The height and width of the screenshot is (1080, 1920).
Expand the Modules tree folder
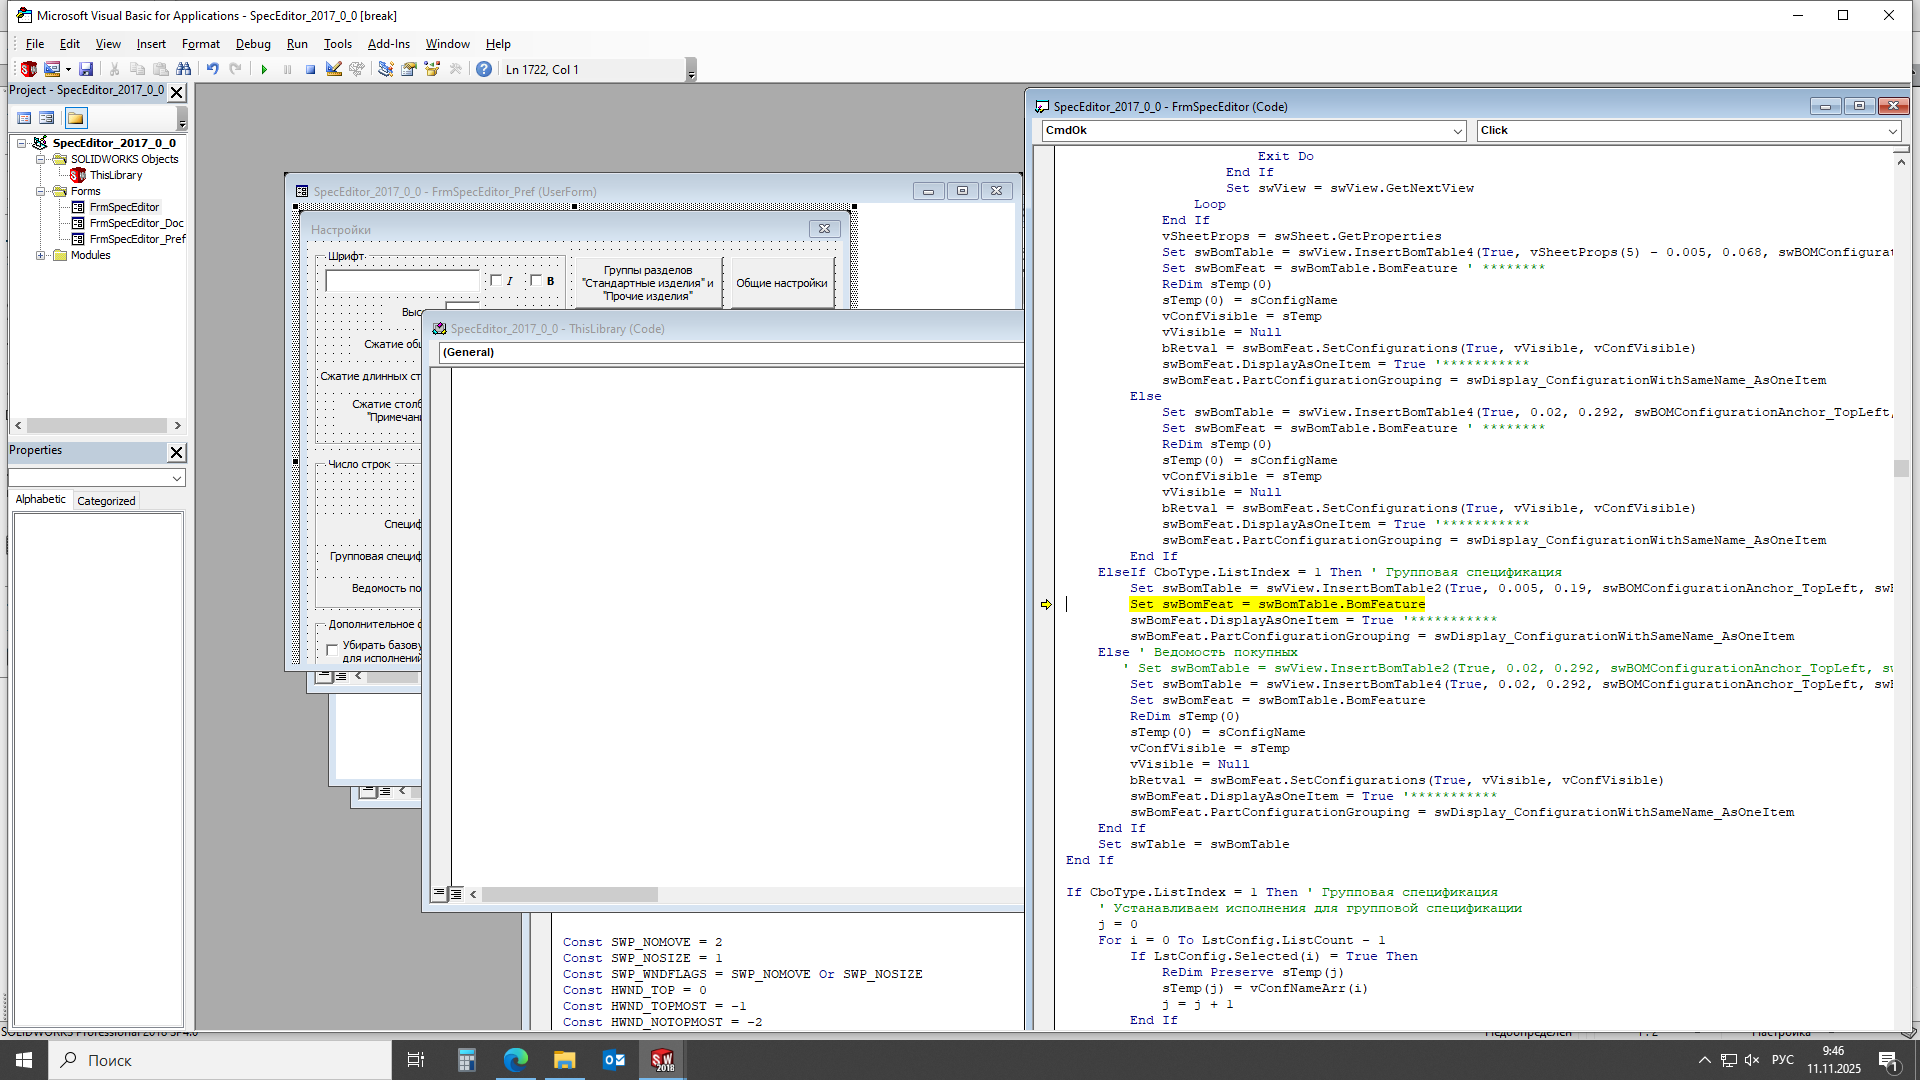[41, 256]
